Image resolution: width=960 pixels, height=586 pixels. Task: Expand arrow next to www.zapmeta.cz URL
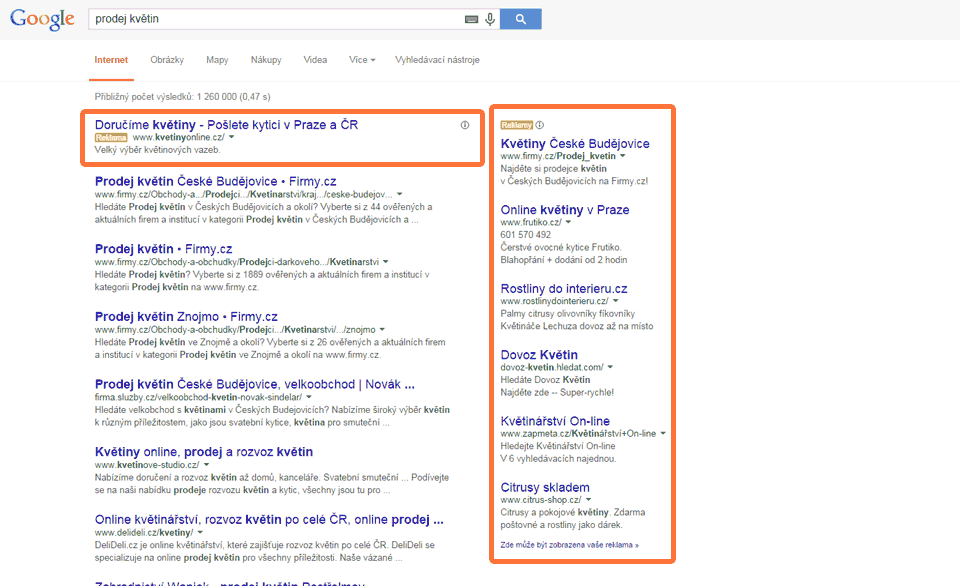point(662,434)
